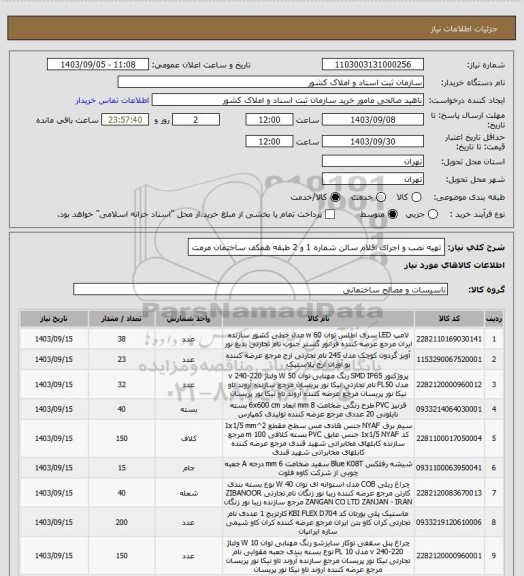Click the price validity date 1403/09/30
Screen dimensions: 524x576
(373, 141)
